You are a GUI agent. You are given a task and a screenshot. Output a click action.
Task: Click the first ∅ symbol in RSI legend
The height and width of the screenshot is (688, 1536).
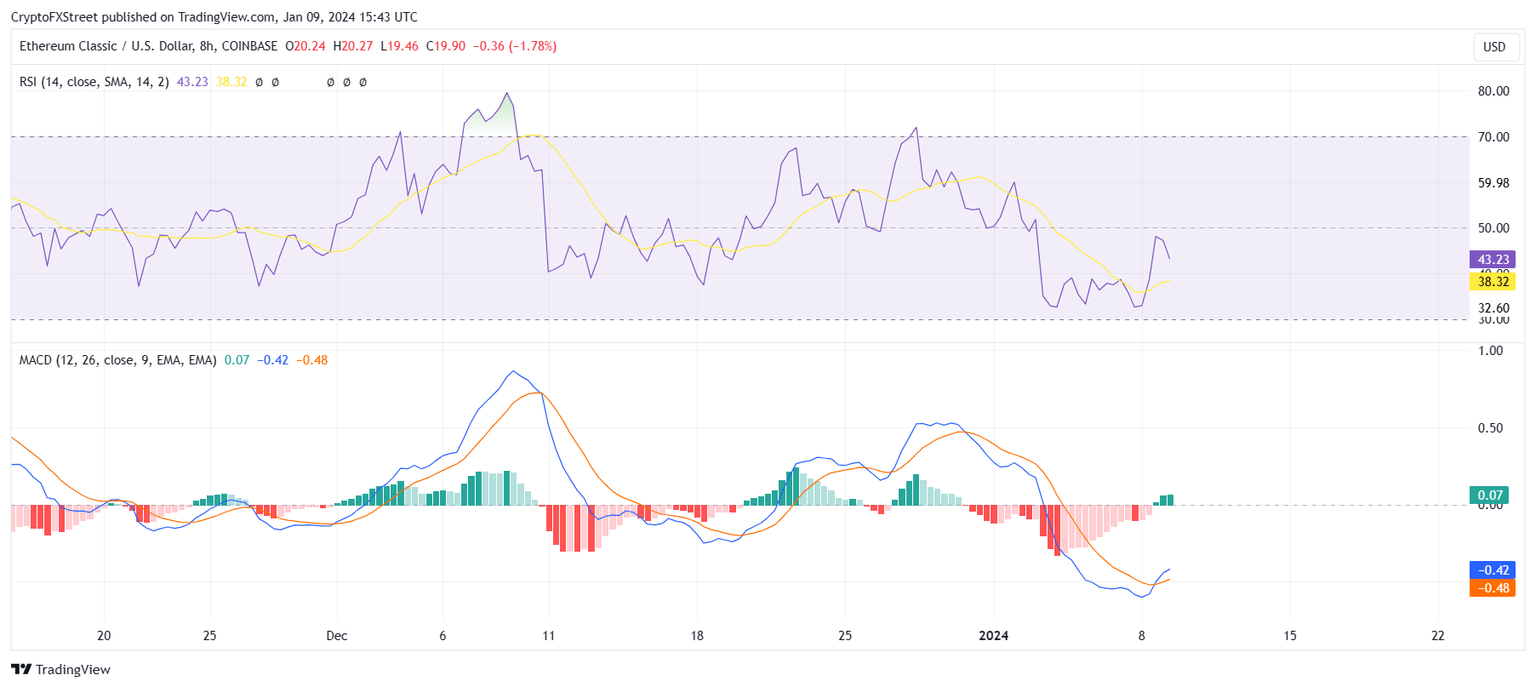click(259, 82)
